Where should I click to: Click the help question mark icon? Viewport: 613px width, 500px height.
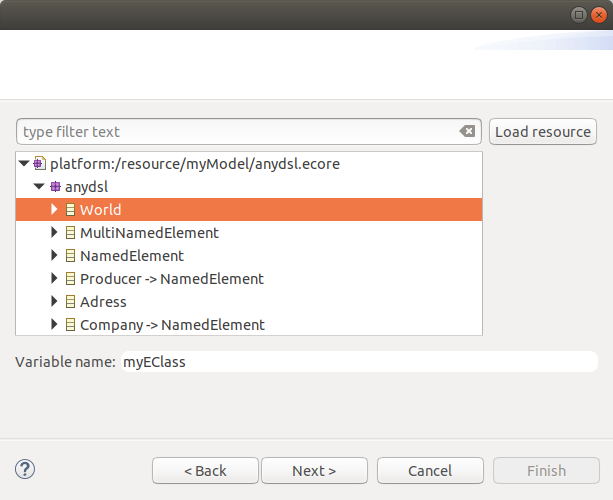26,469
